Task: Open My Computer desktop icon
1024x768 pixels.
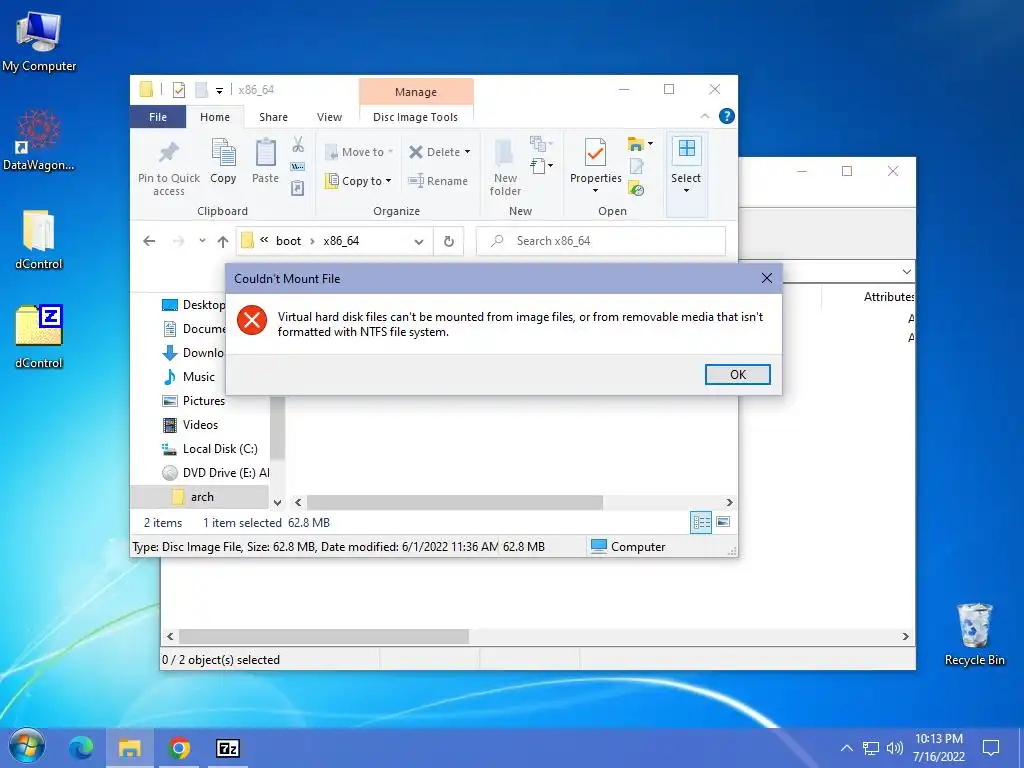Action: (x=39, y=42)
